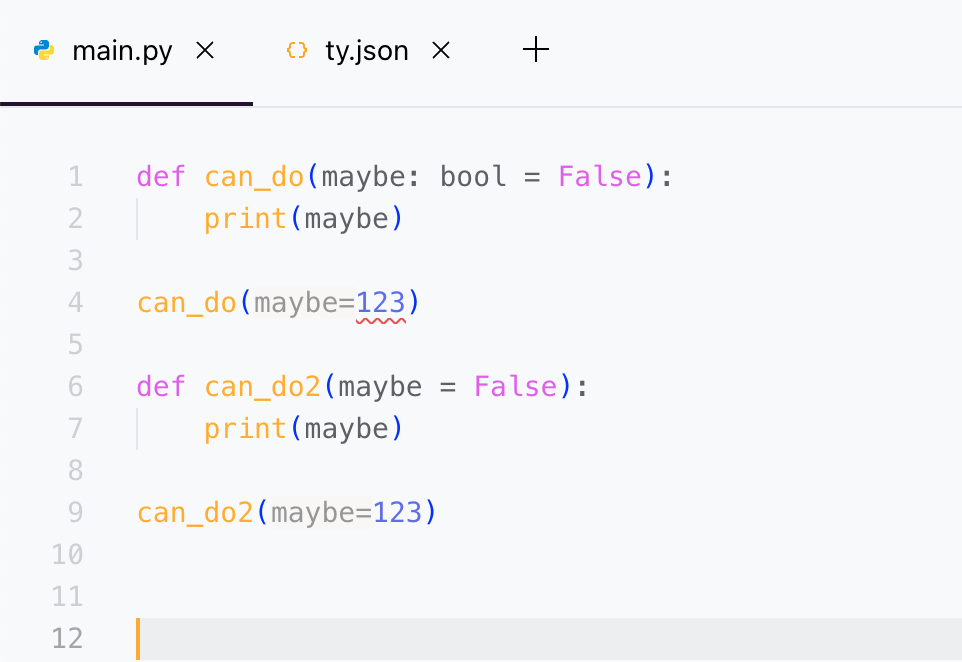Click the Python icon on main.py tab
The width and height of the screenshot is (962, 662).
click(44, 51)
